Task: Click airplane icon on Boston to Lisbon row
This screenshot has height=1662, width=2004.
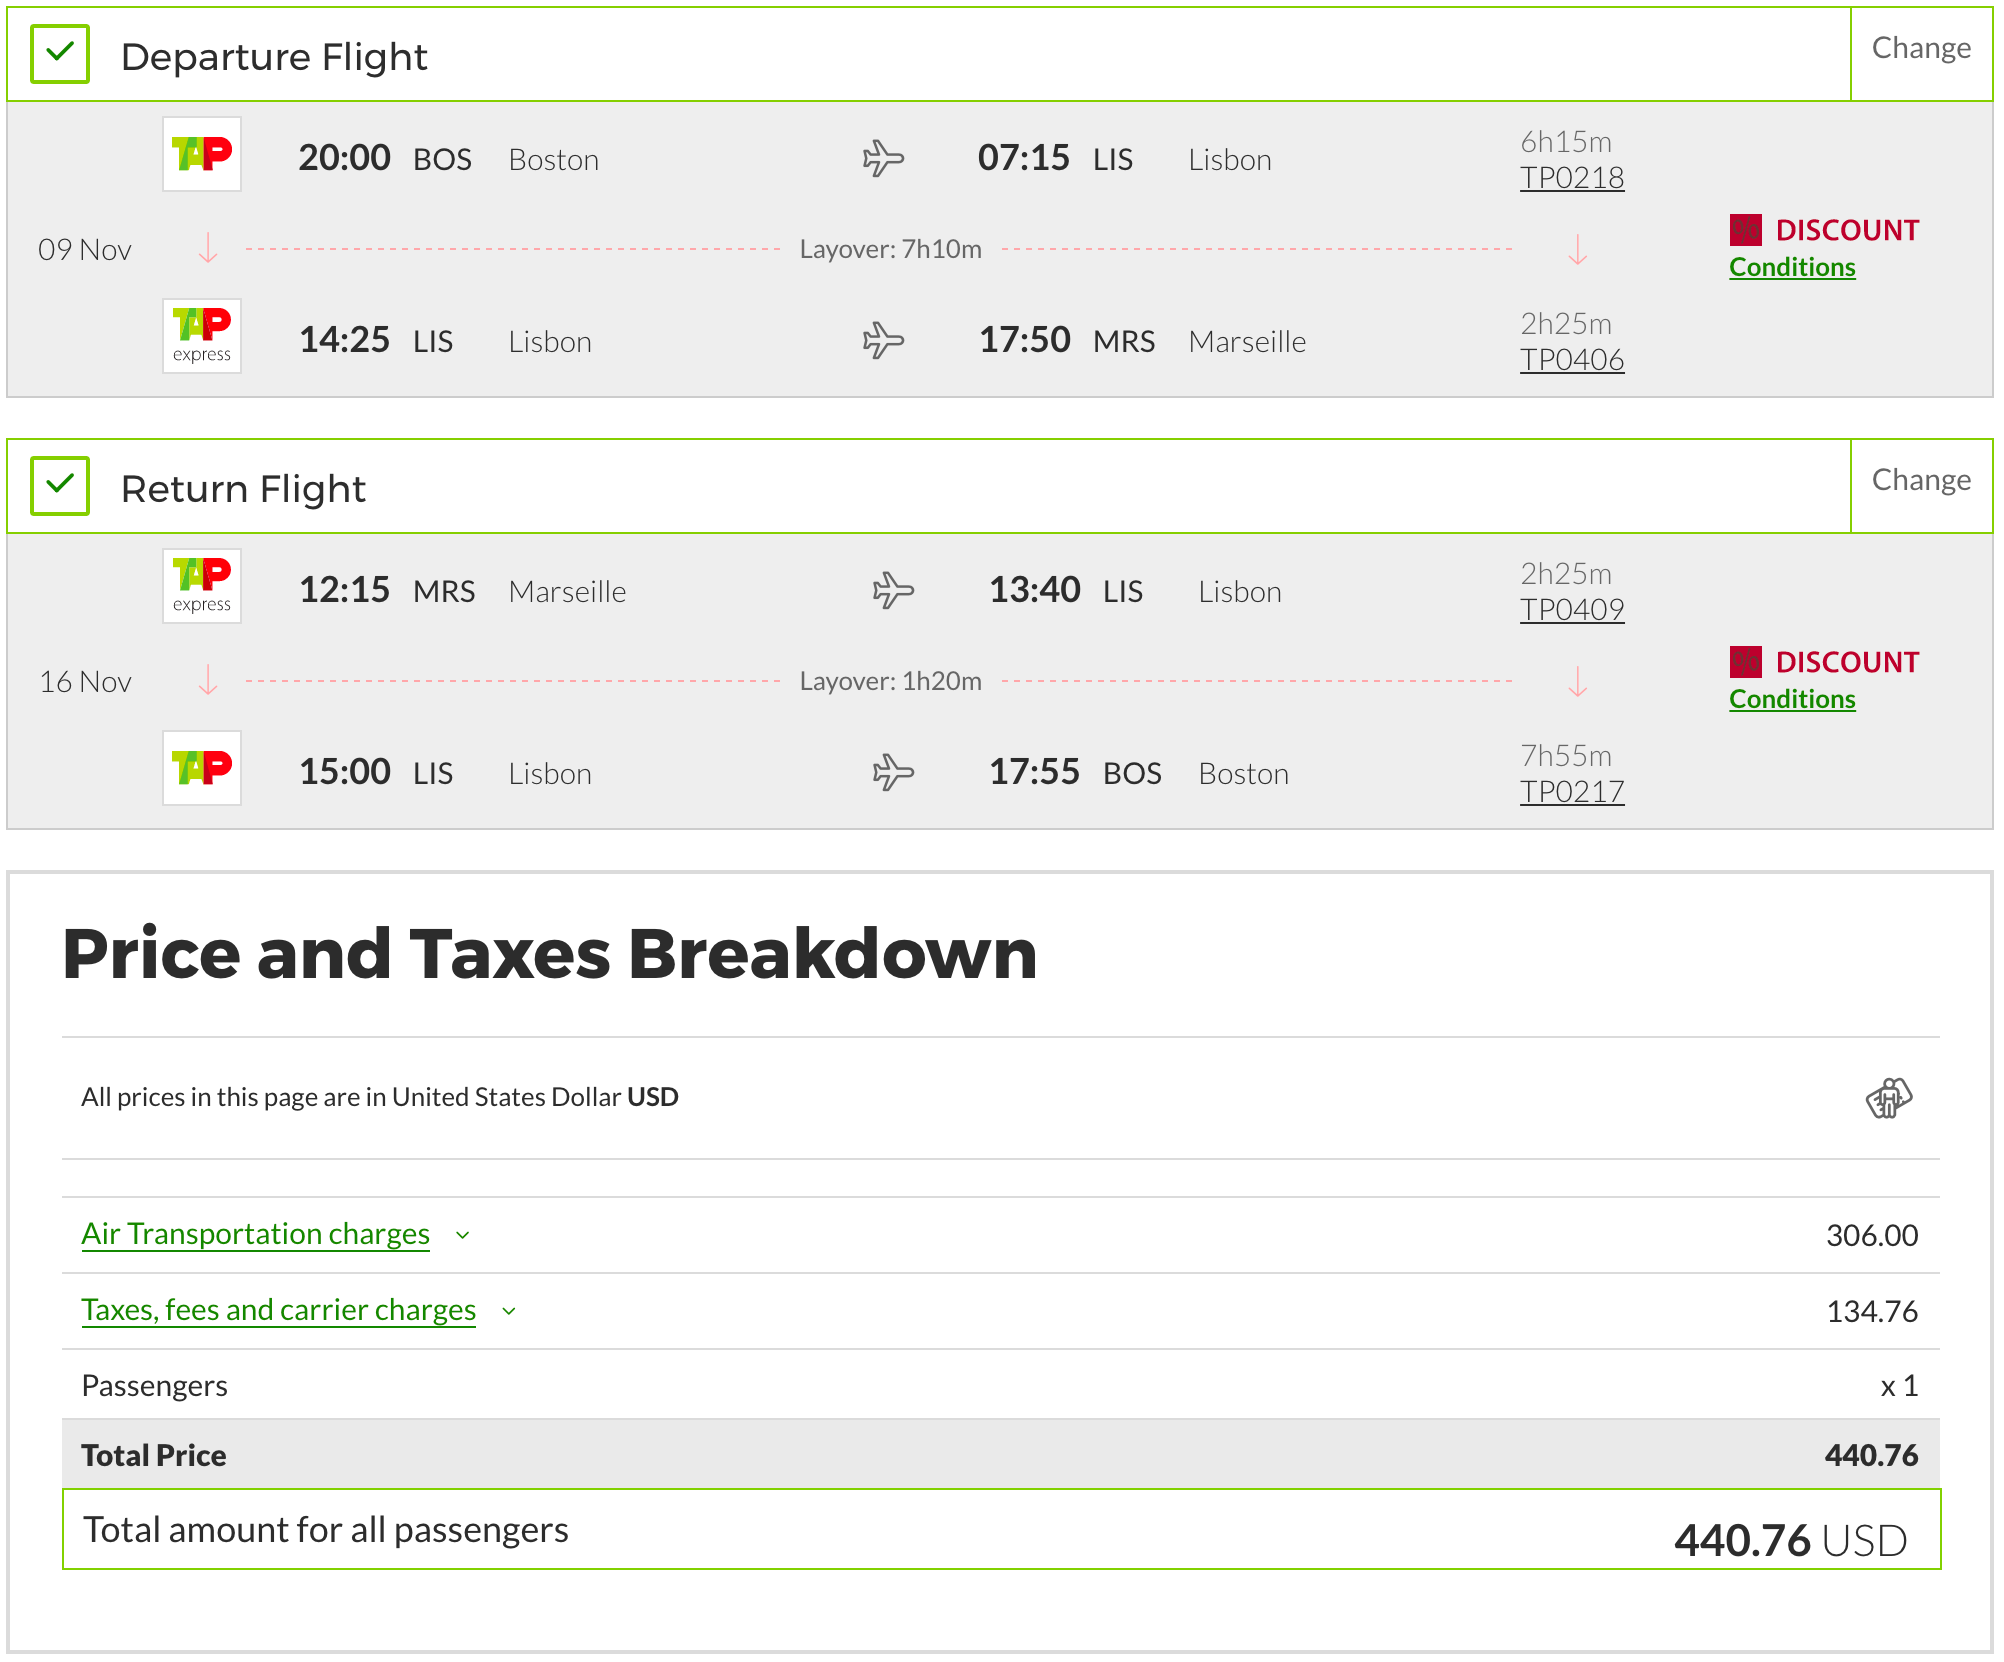Action: tap(883, 158)
